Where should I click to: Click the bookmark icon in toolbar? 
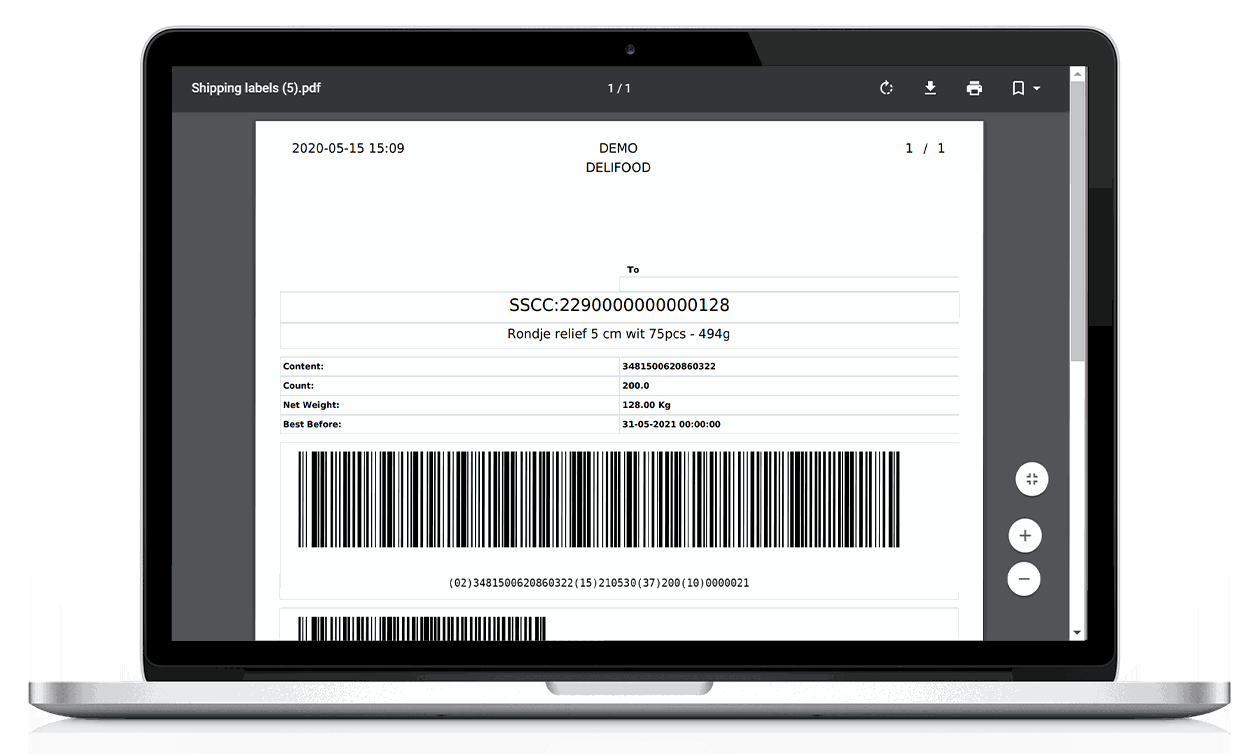1018,88
